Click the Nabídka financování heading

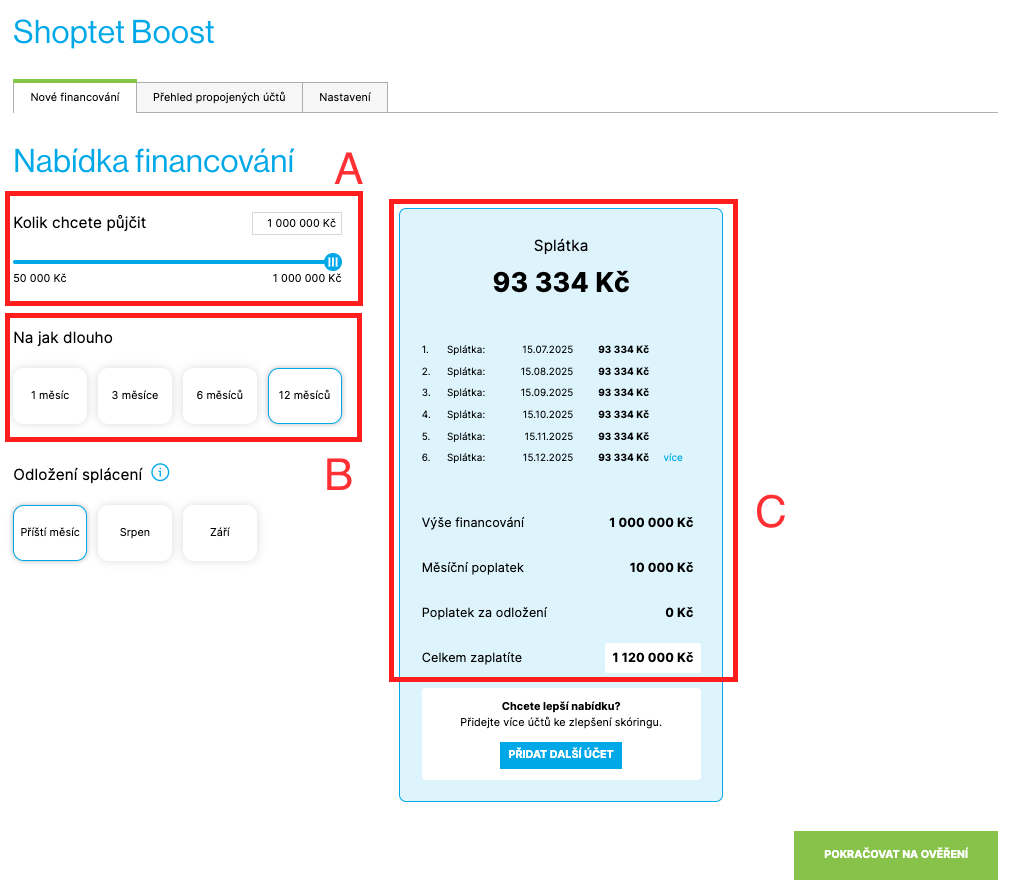tap(154, 161)
